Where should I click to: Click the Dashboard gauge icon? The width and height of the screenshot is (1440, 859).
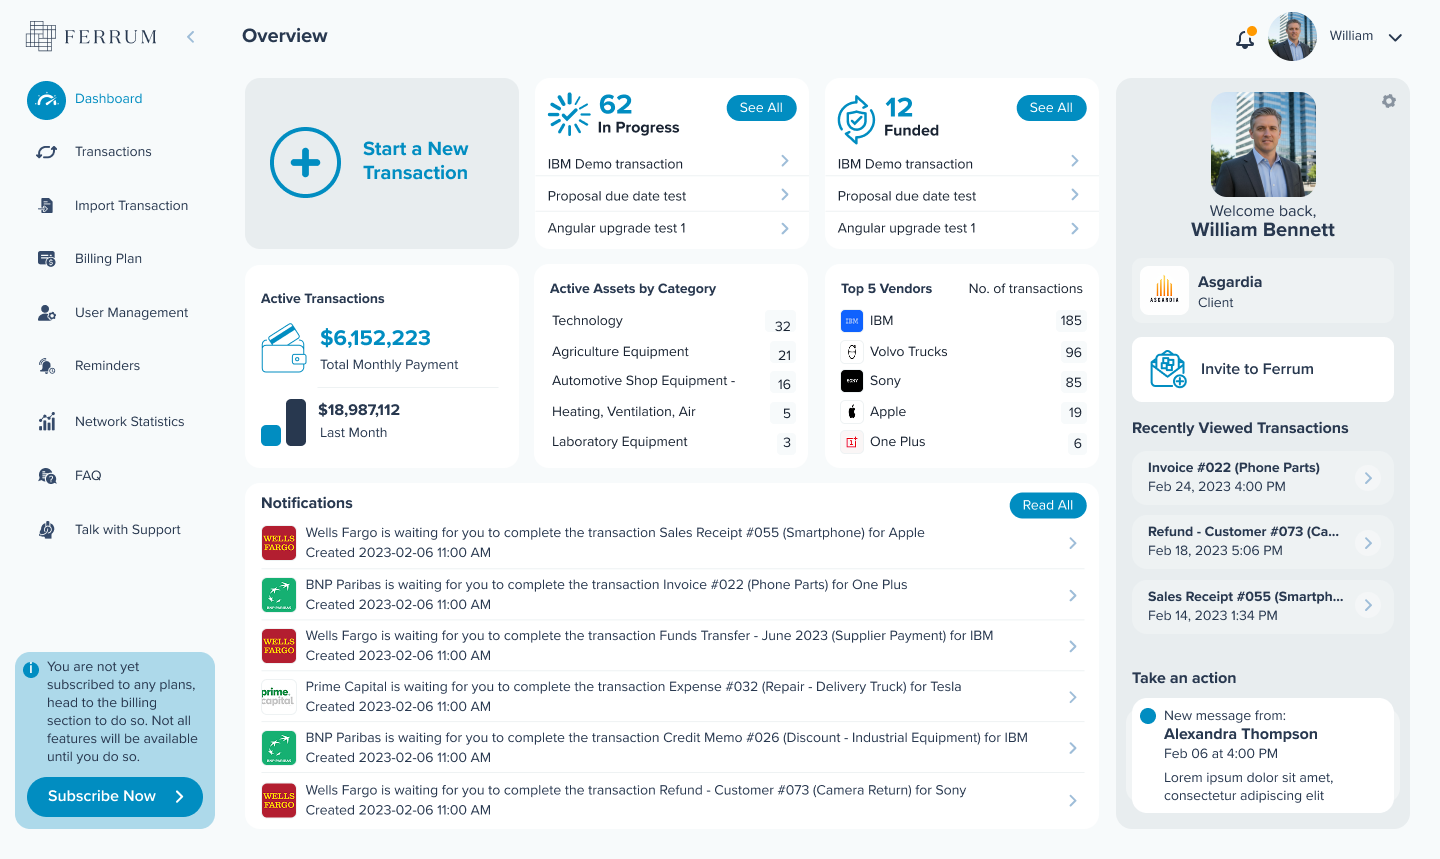(x=46, y=100)
